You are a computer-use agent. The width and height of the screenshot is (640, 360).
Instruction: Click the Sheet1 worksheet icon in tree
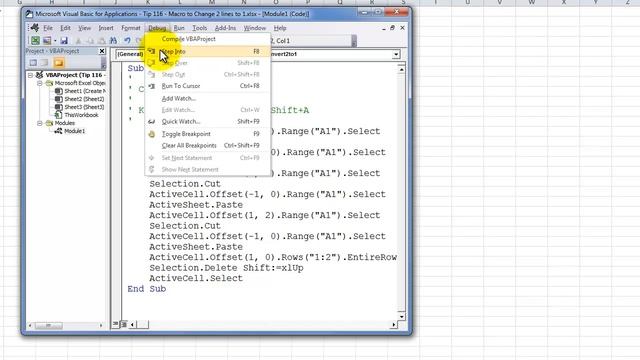[58, 91]
